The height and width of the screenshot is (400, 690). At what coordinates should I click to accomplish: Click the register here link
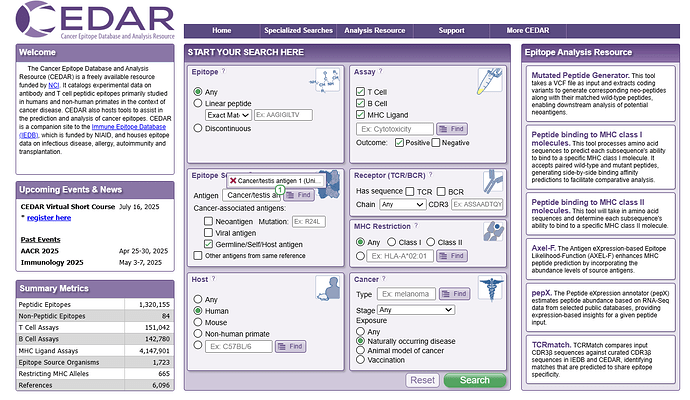[49, 218]
